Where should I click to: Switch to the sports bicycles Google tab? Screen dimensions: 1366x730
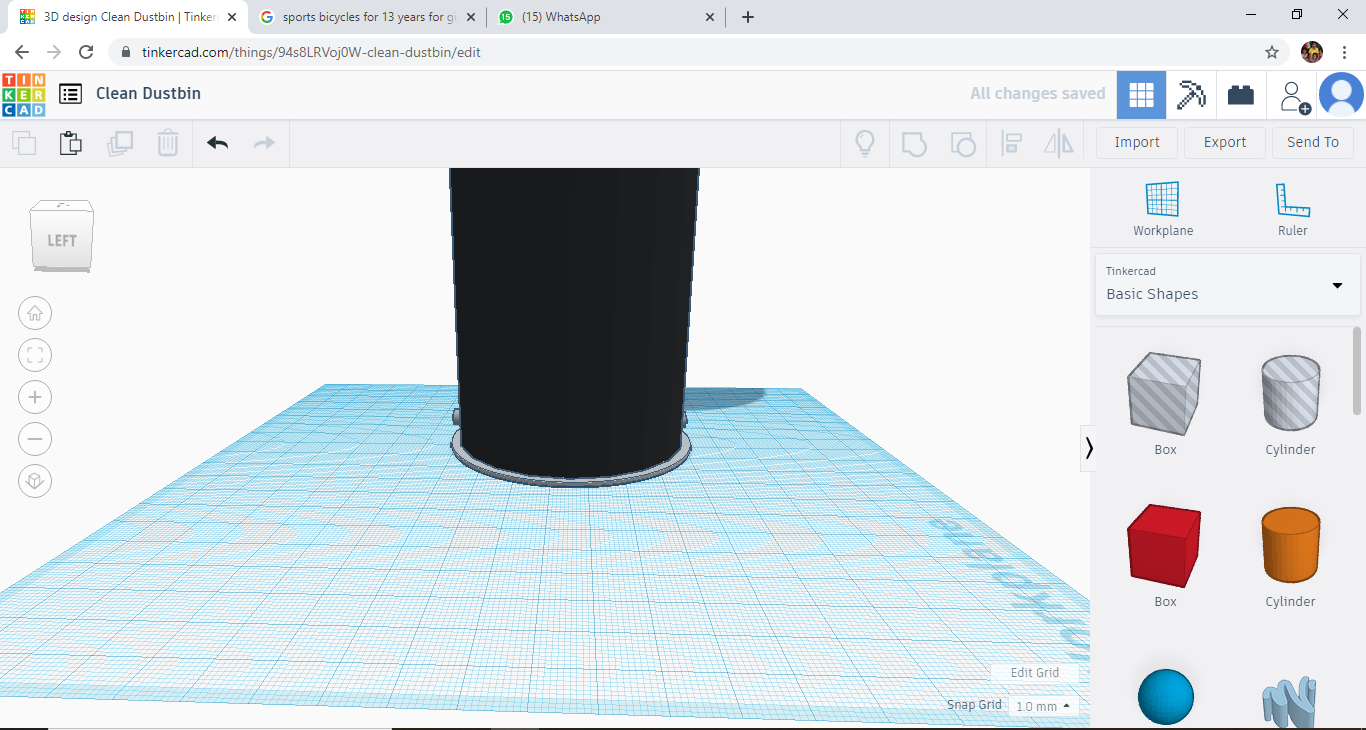click(365, 17)
